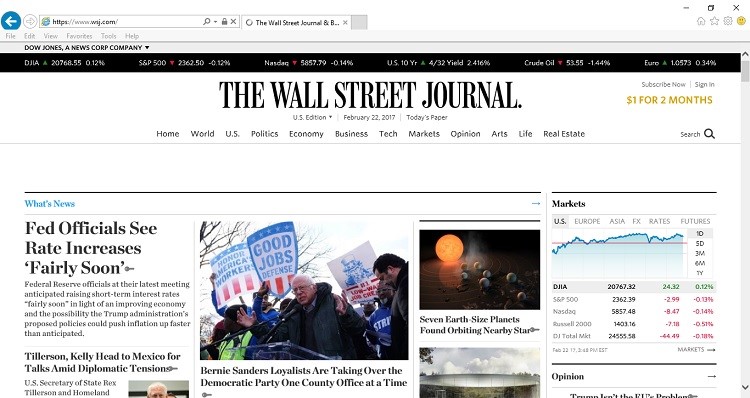Go to the Politics section

(265, 134)
